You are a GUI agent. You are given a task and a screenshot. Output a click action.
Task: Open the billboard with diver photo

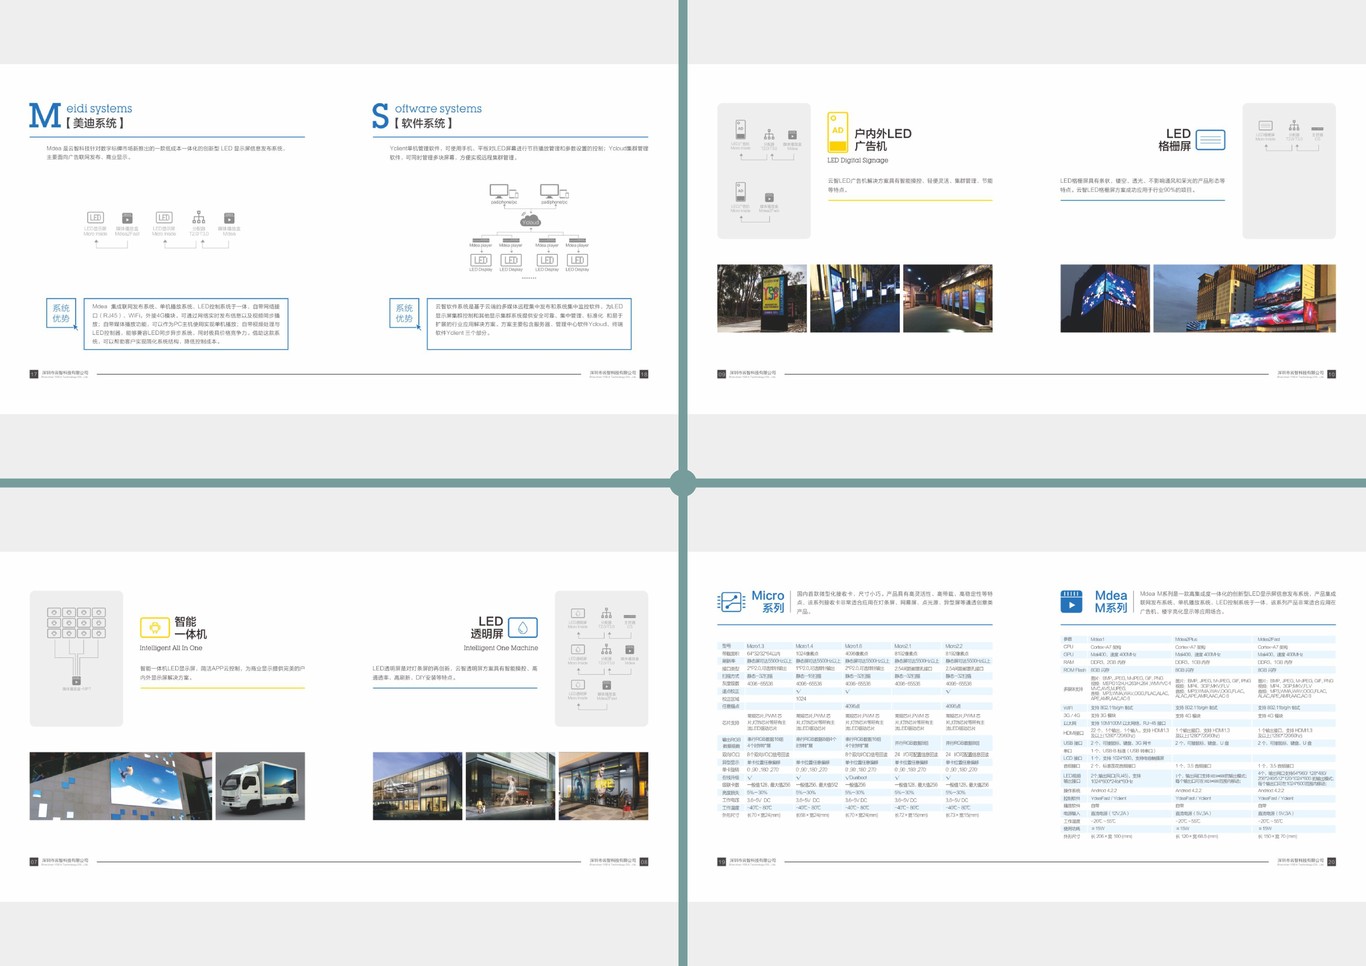click(x=121, y=786)
